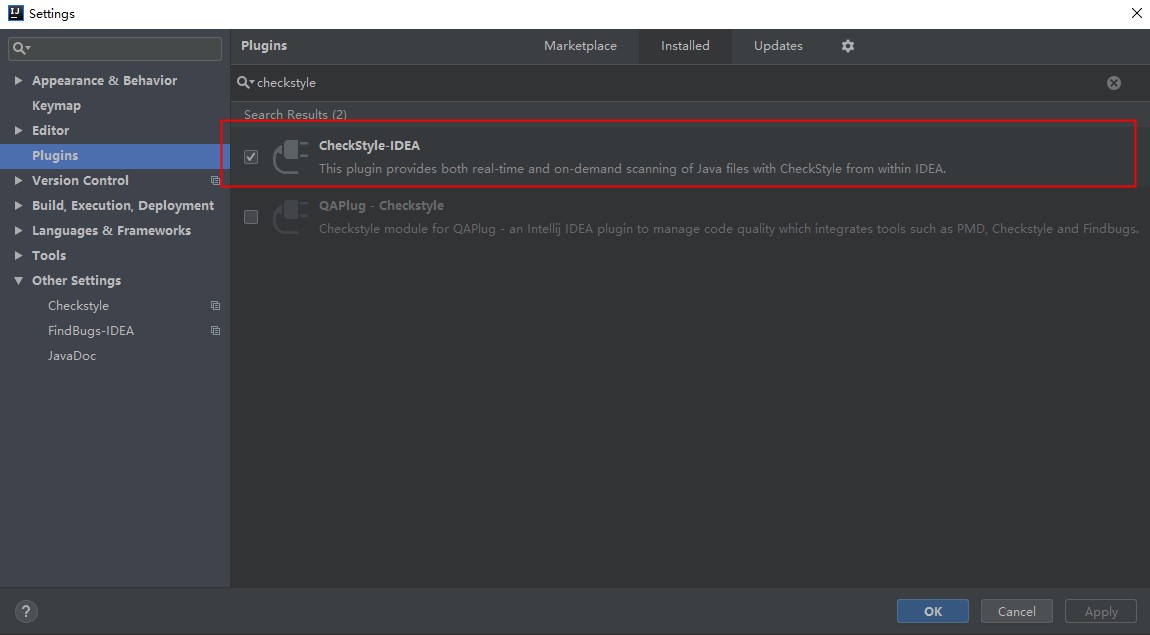Click the CheckStyle-IDEA plugin plug icon
This screenshot has width=1150, height=635.
click(290, 157)
